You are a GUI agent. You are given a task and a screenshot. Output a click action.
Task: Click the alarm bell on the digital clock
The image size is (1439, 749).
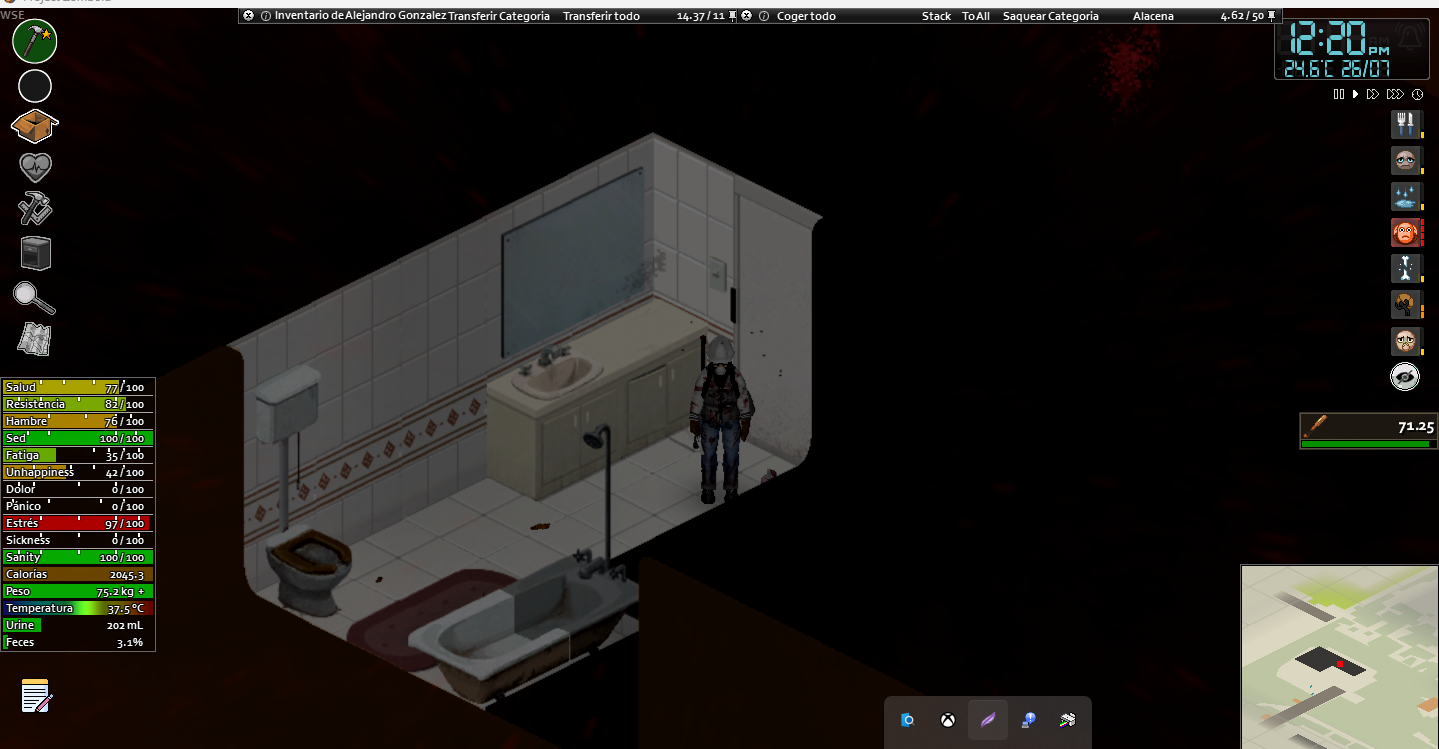point(1410,38)
